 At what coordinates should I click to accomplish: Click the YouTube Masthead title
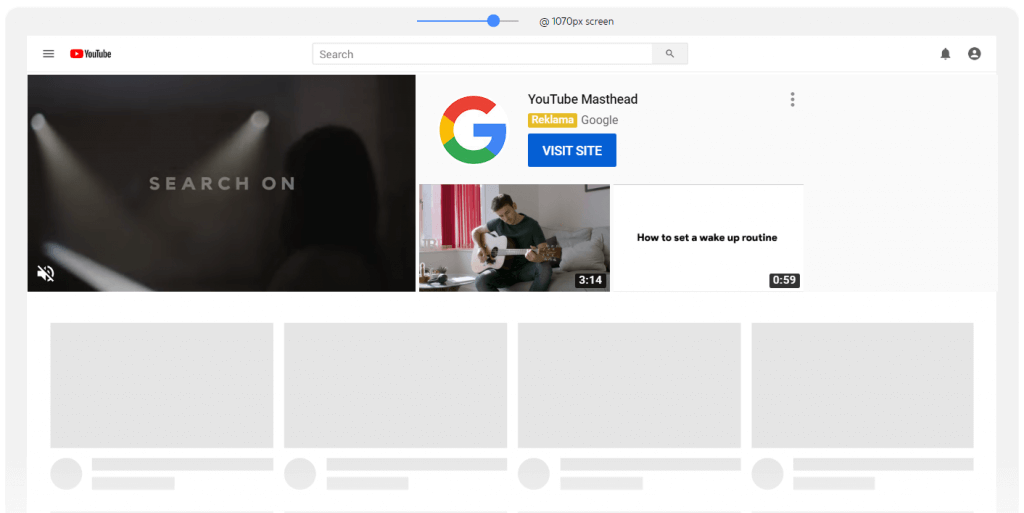[x=582, y=99]
